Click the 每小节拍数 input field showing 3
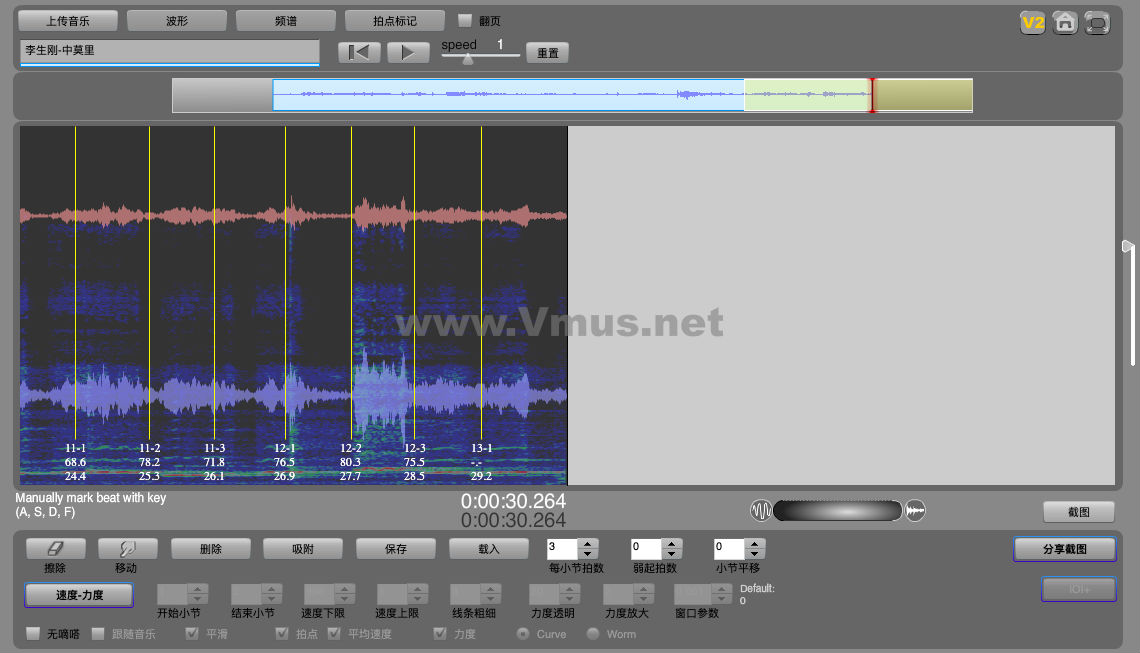Screen dimensions: 1140x653 (x=562, y=549)
